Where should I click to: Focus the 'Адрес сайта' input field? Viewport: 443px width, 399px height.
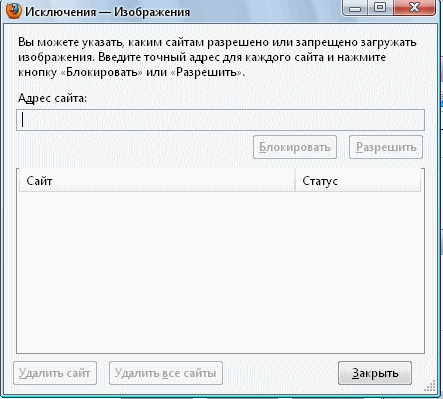pos(220,120)
